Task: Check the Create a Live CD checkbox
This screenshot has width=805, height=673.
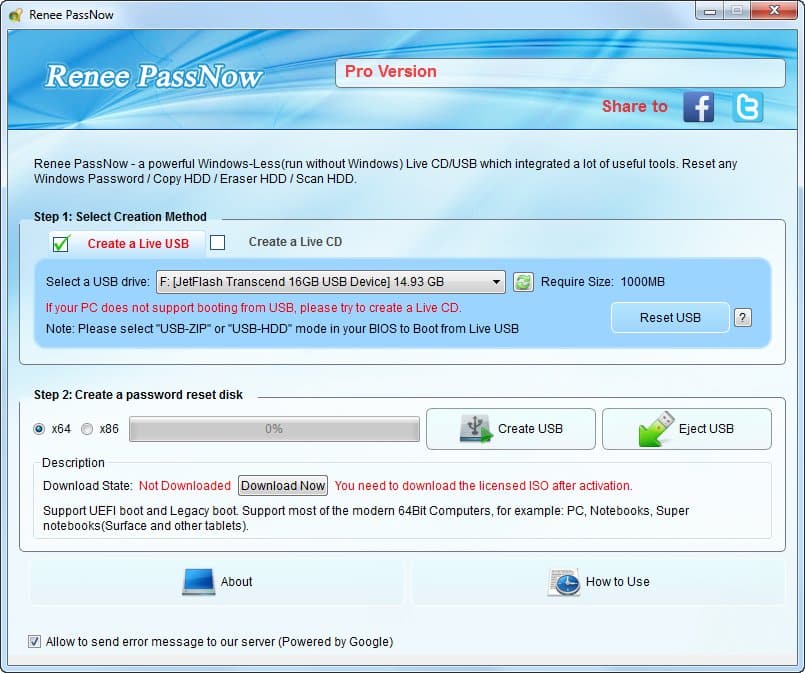Action: (218, 242)
